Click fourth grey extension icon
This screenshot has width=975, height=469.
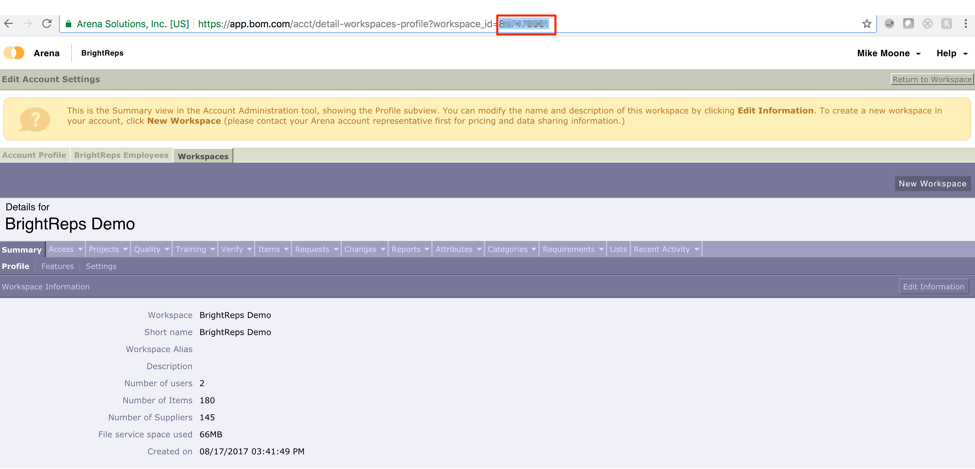coord(946,24)
